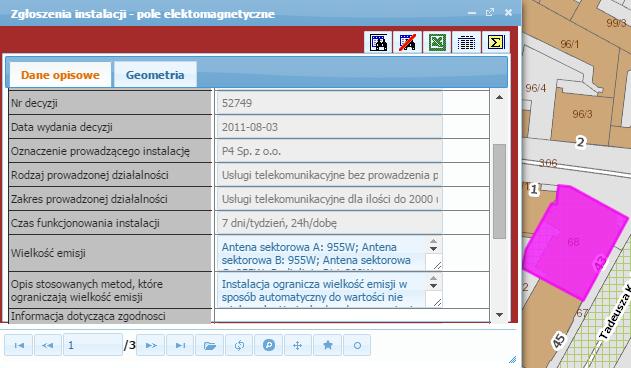Click the Czas funkcjonowania instalacji label
The height and width of the screenshot is (368, 631).
[85, 223]
